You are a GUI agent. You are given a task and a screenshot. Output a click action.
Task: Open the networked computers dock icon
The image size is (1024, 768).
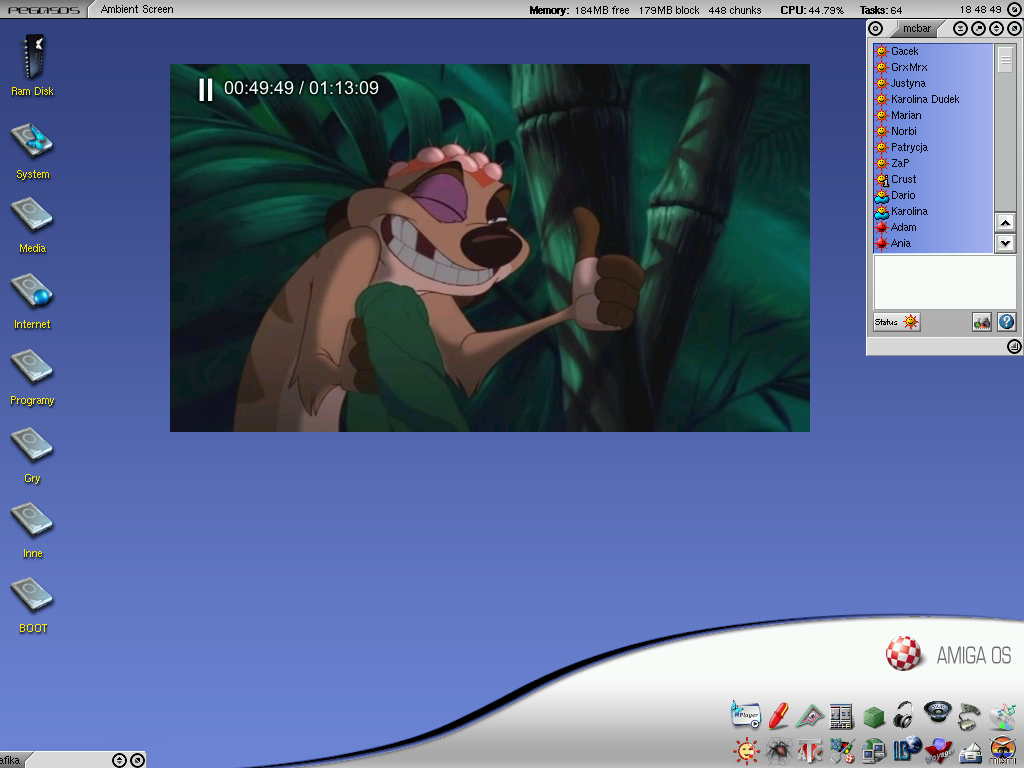[x=873, y=751]
